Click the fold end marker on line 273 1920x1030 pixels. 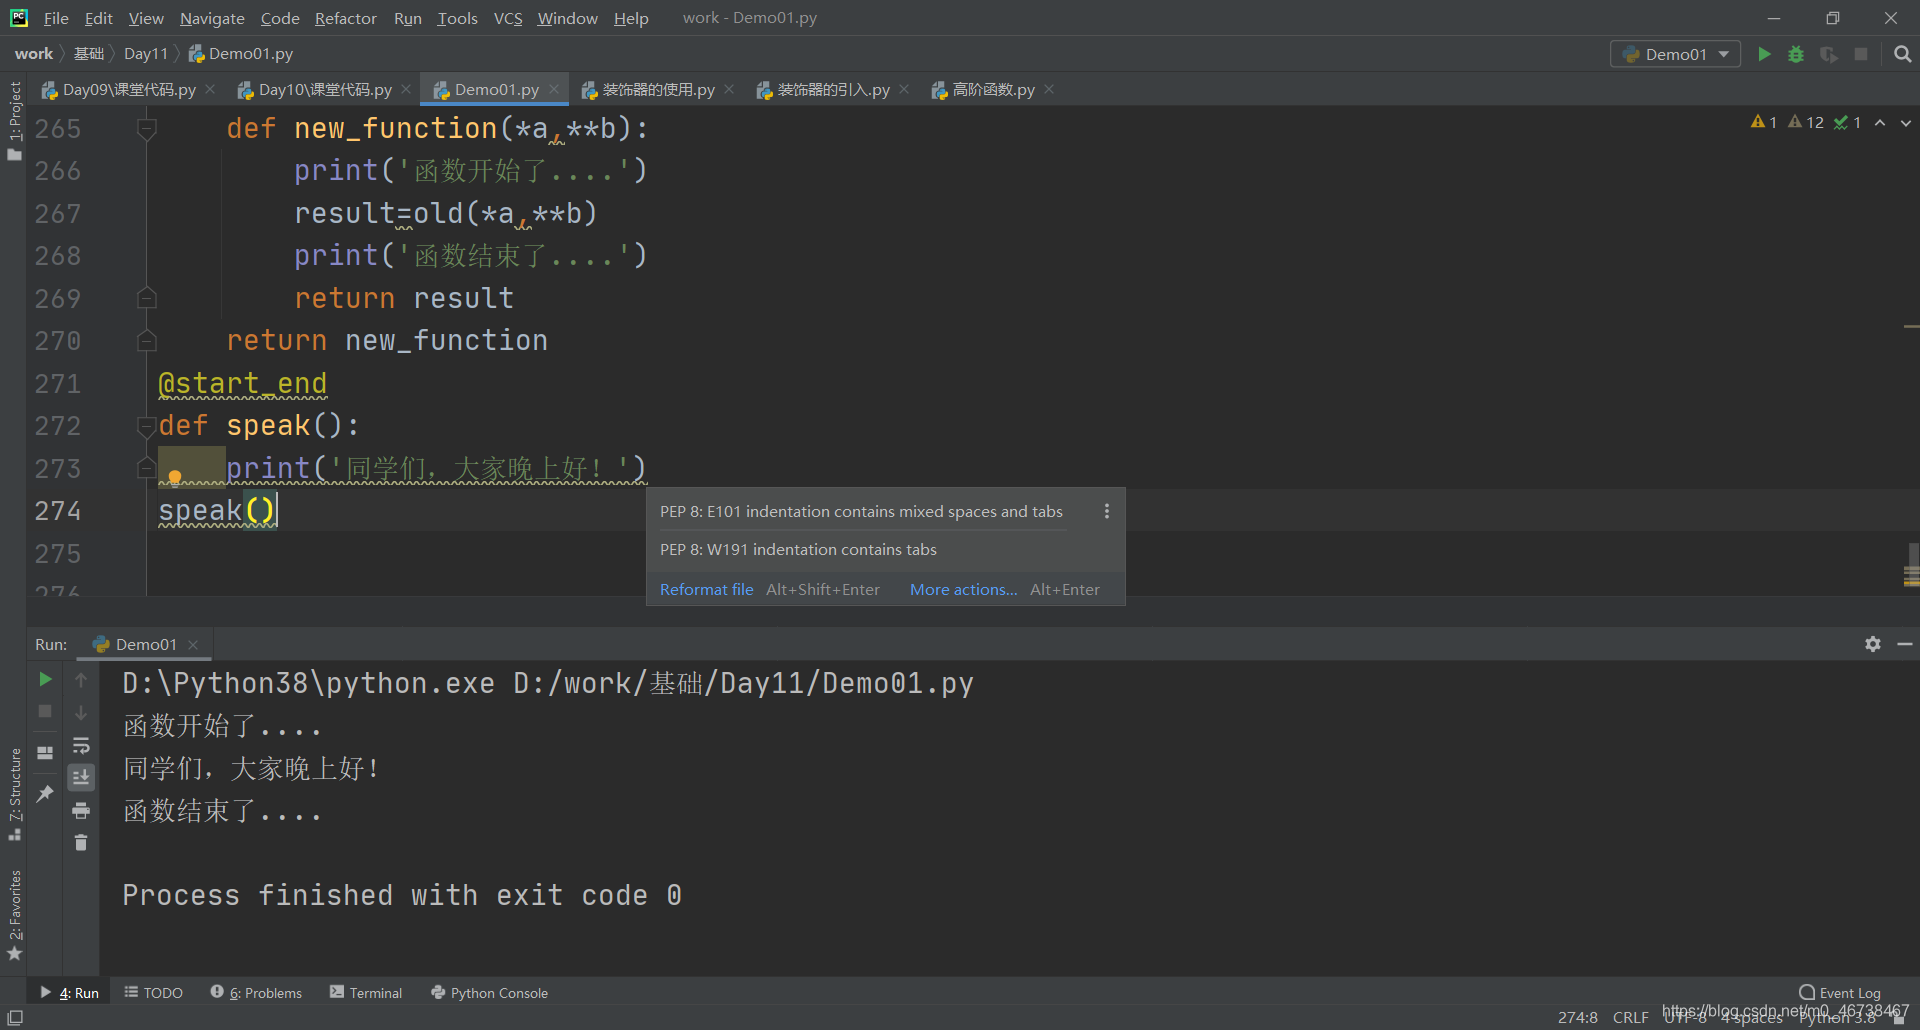tap(147, 468)
